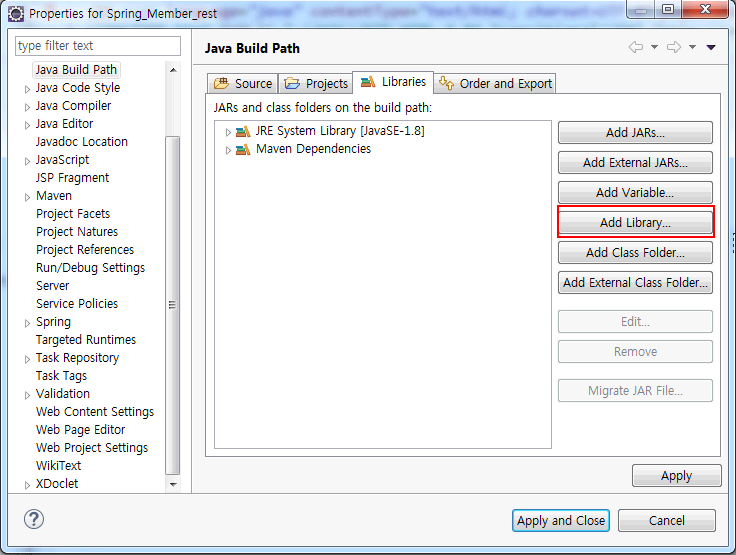
Task: Open the forward history dropdown arrow
Action: click(692, 47)
